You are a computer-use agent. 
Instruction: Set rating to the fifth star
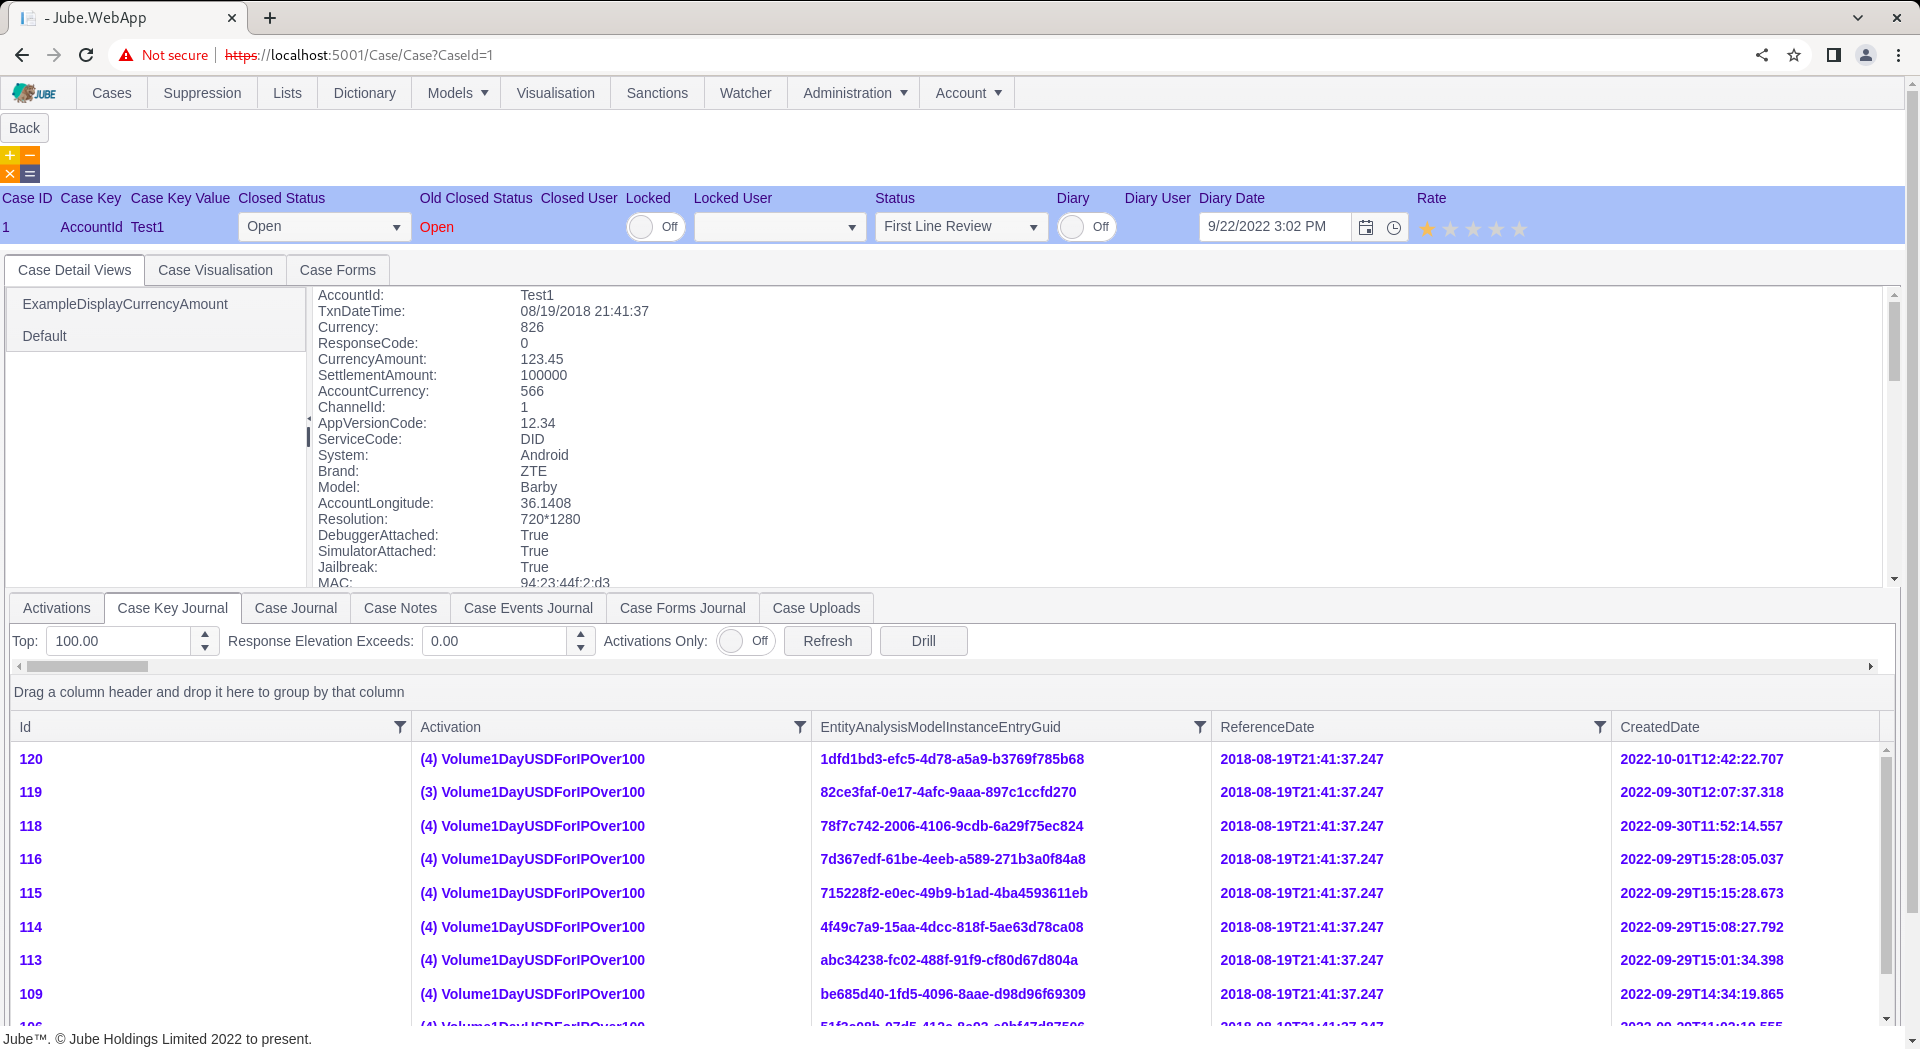pos(1519,229)
